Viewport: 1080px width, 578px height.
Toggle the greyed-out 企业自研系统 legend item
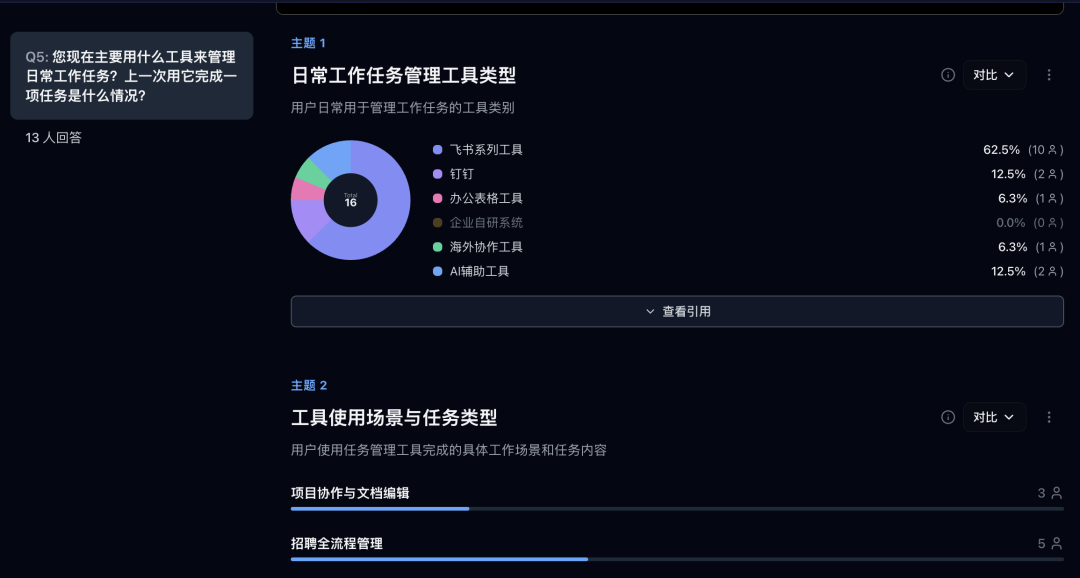coord(486,223)
